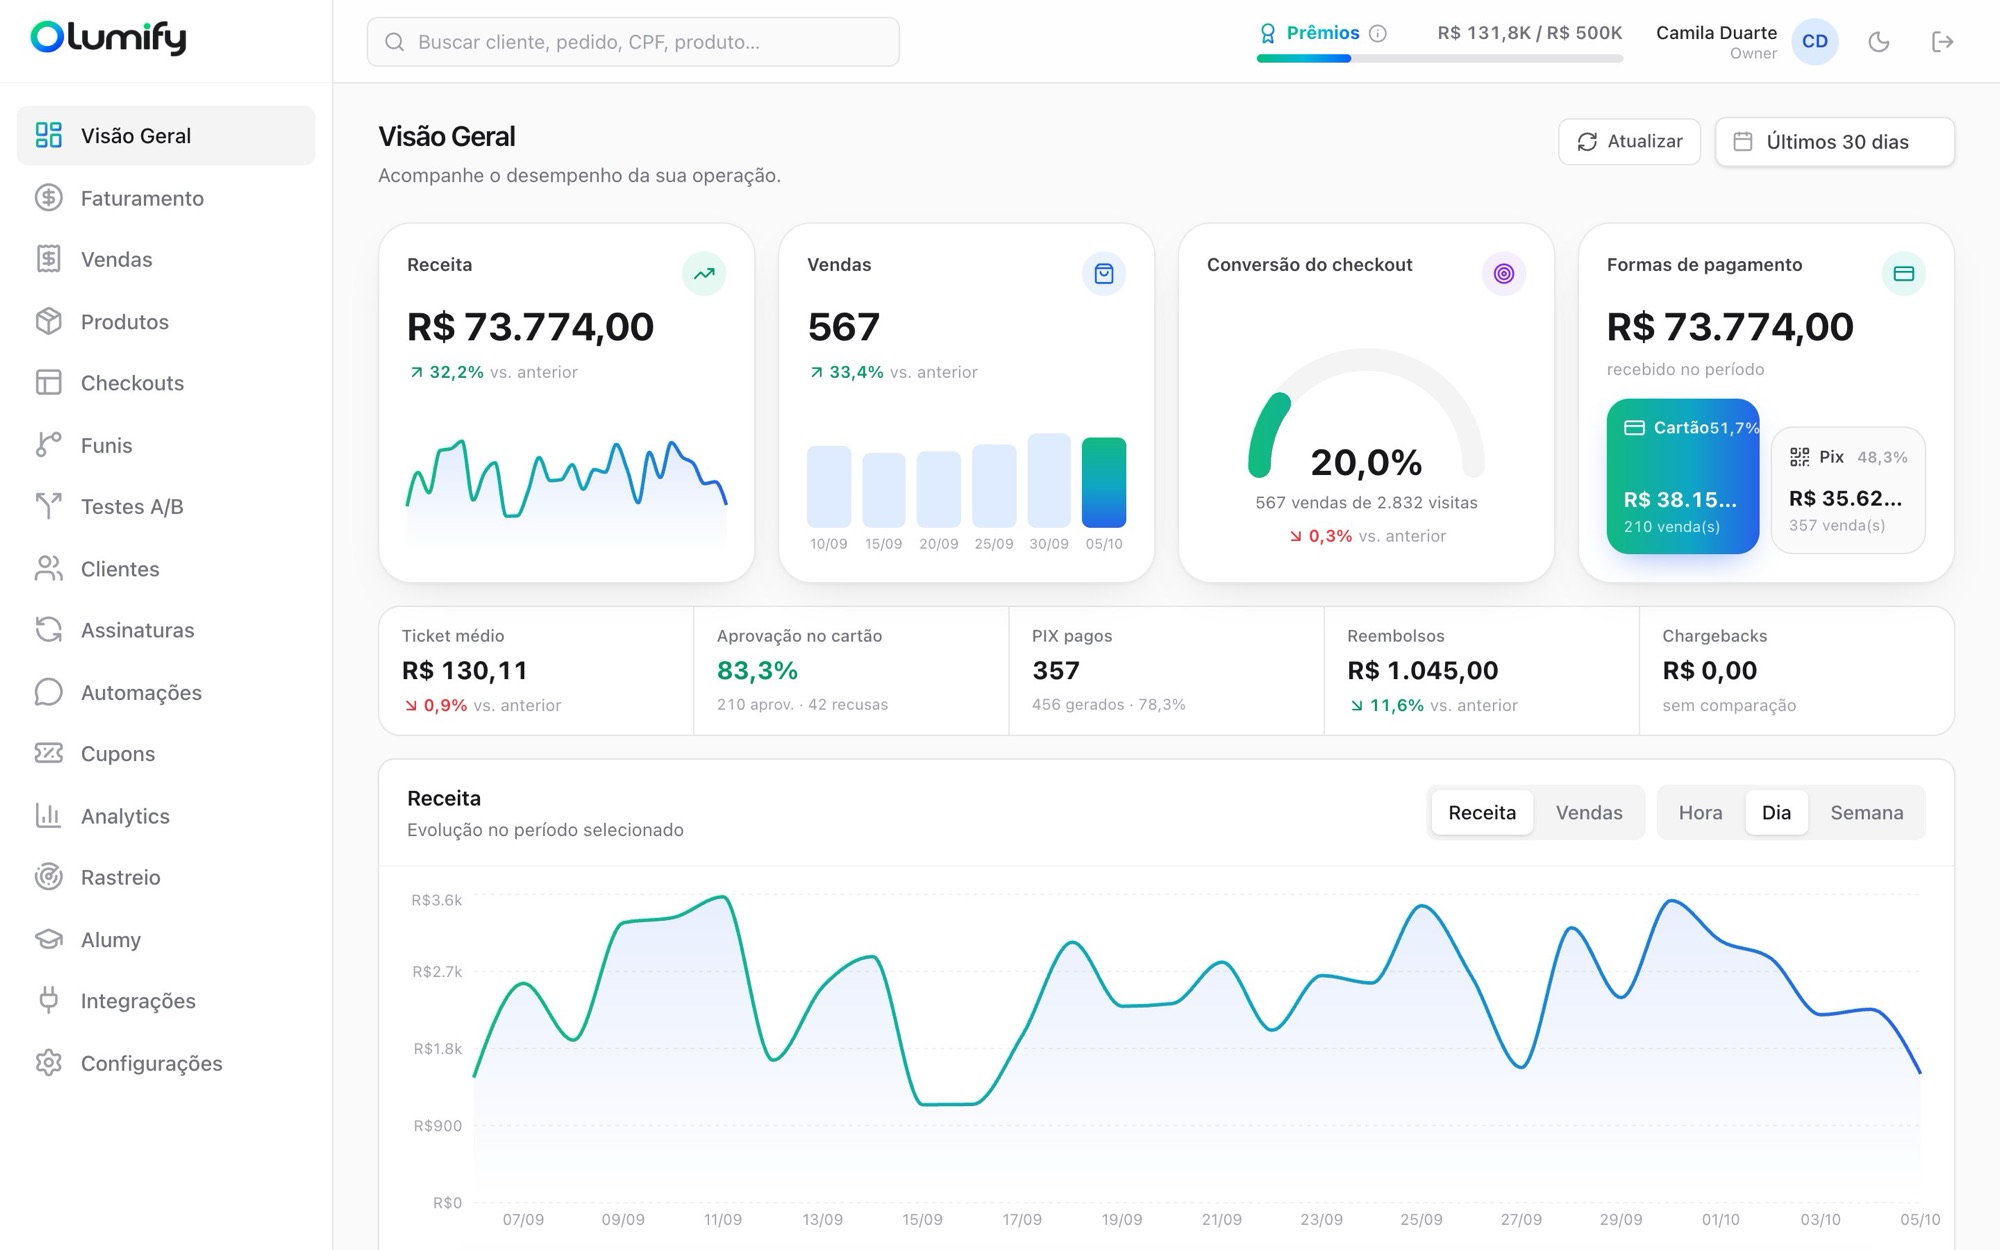Open Testes A/B split icon
This screenshot has height=1250, width=2000.
coord(48,506)
